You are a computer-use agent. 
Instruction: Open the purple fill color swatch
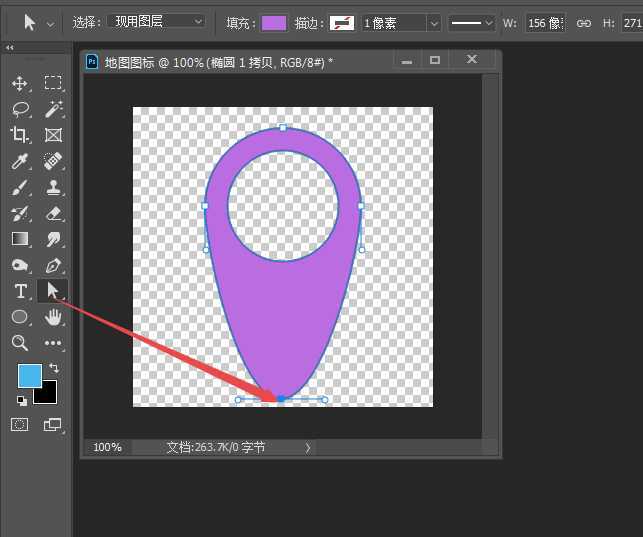(x=273, y=22)
